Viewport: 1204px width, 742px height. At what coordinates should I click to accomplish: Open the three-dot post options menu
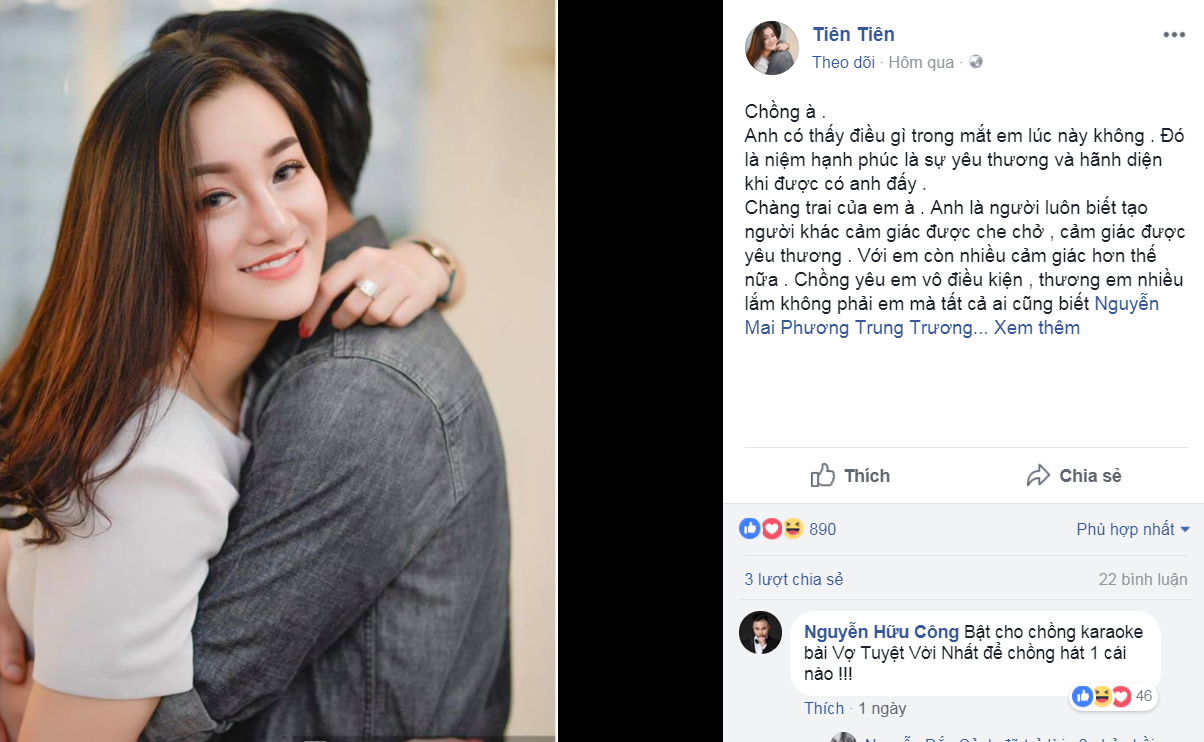[1174, 35]
